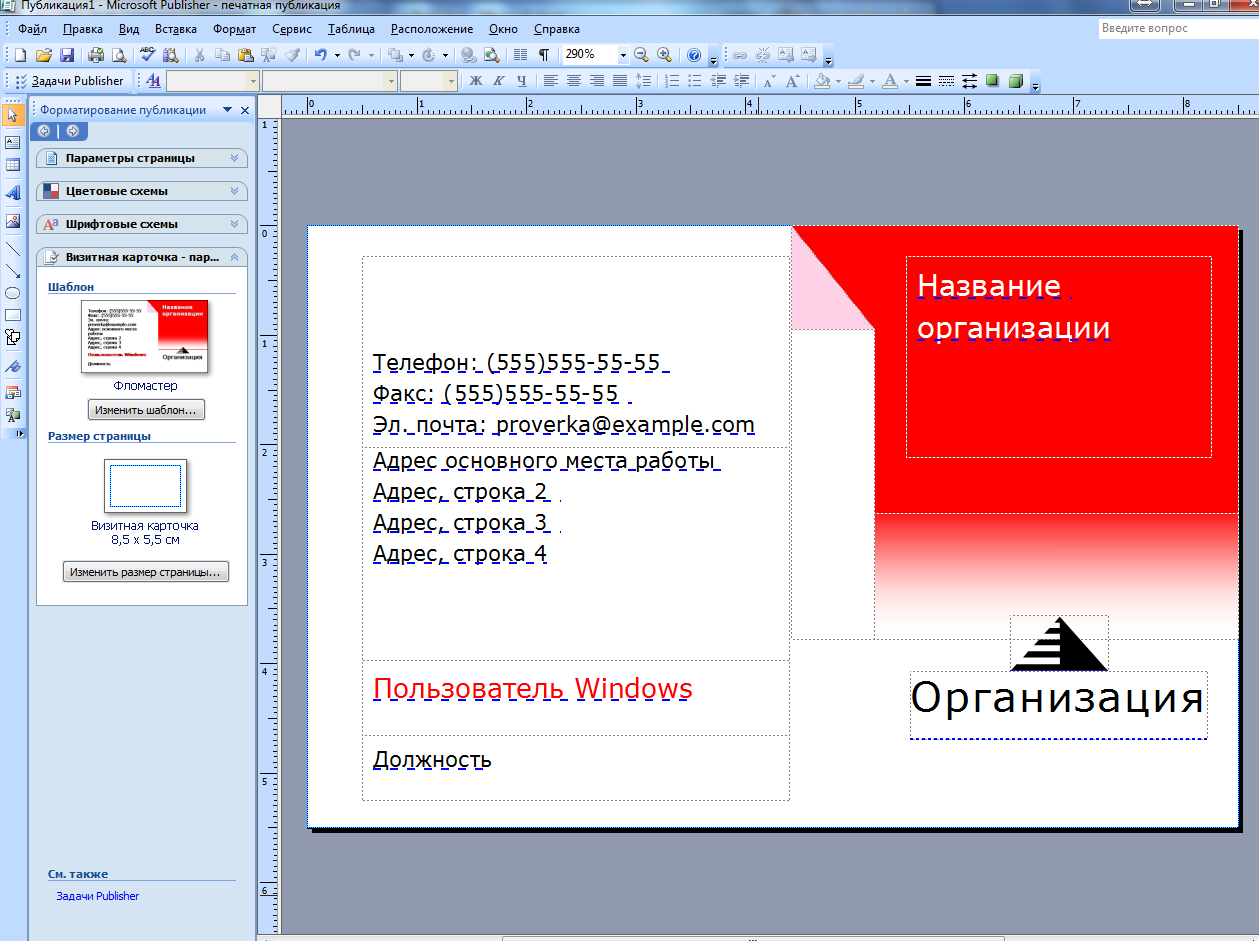Open the task pane title dropdown arrow

(228, 110)
